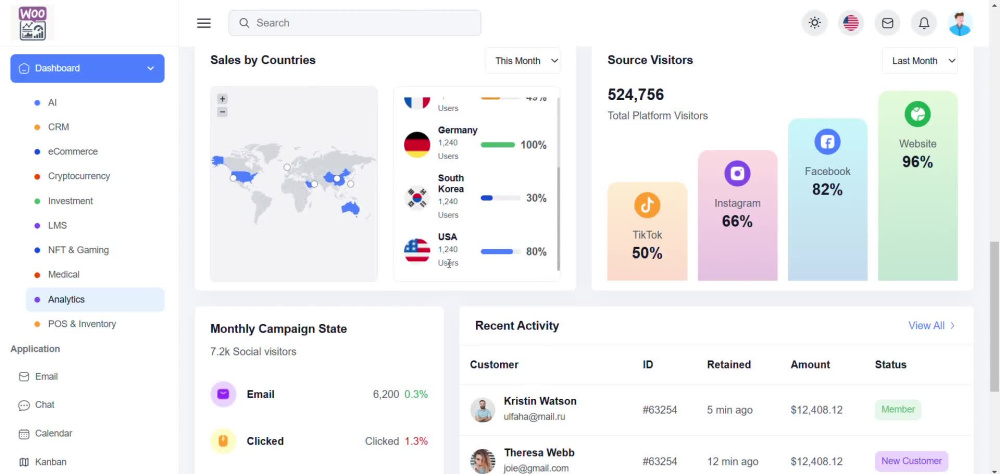Click the Email campaign icon
The width and height of the screenshot is (1000, 474).
[223, 394]
